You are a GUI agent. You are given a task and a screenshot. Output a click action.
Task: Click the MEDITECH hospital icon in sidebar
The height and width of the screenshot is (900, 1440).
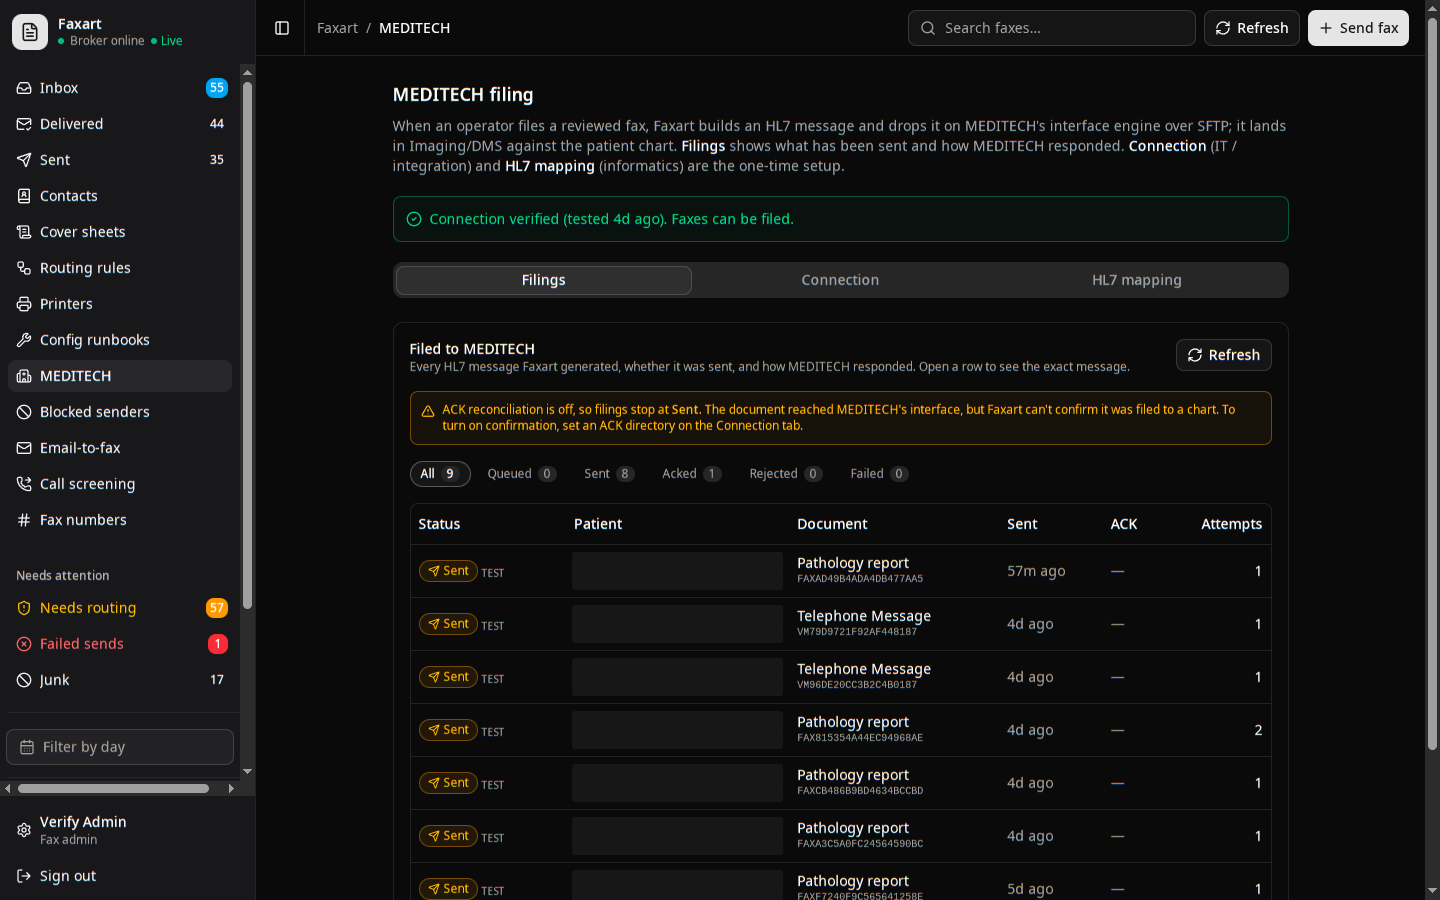click(24, 376)
